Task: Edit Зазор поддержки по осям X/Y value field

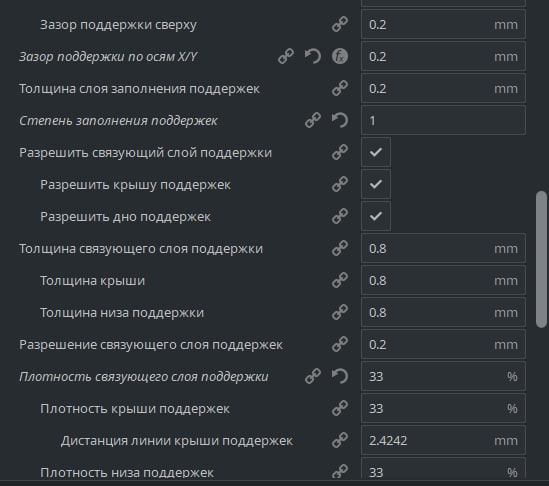Action: [x=443, y=56]
